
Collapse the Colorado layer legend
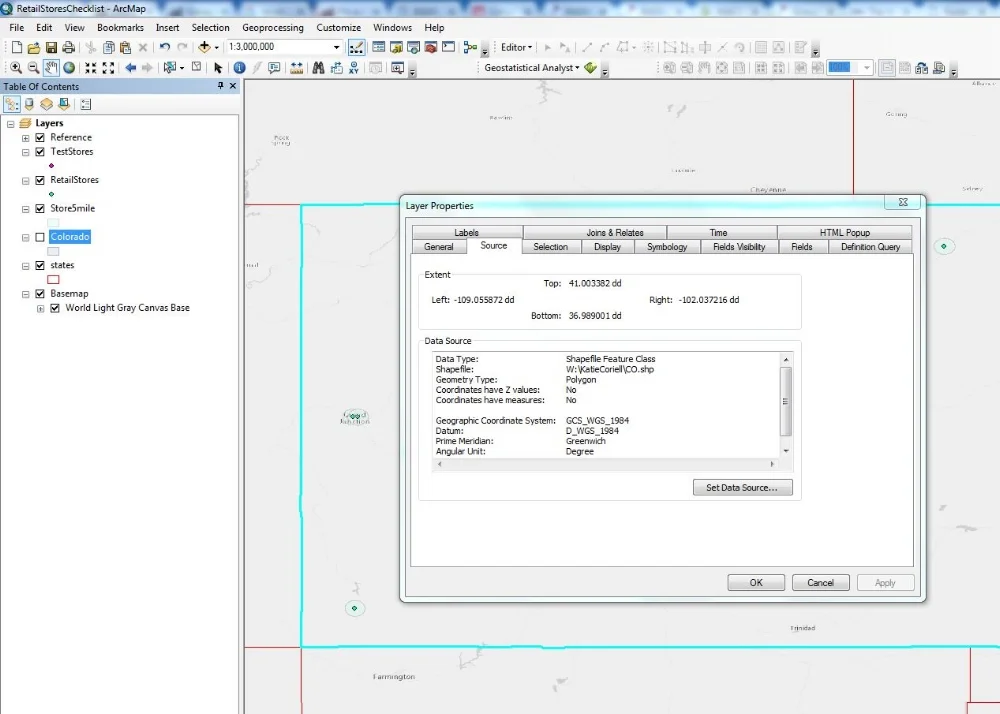(x=26, y=238)
